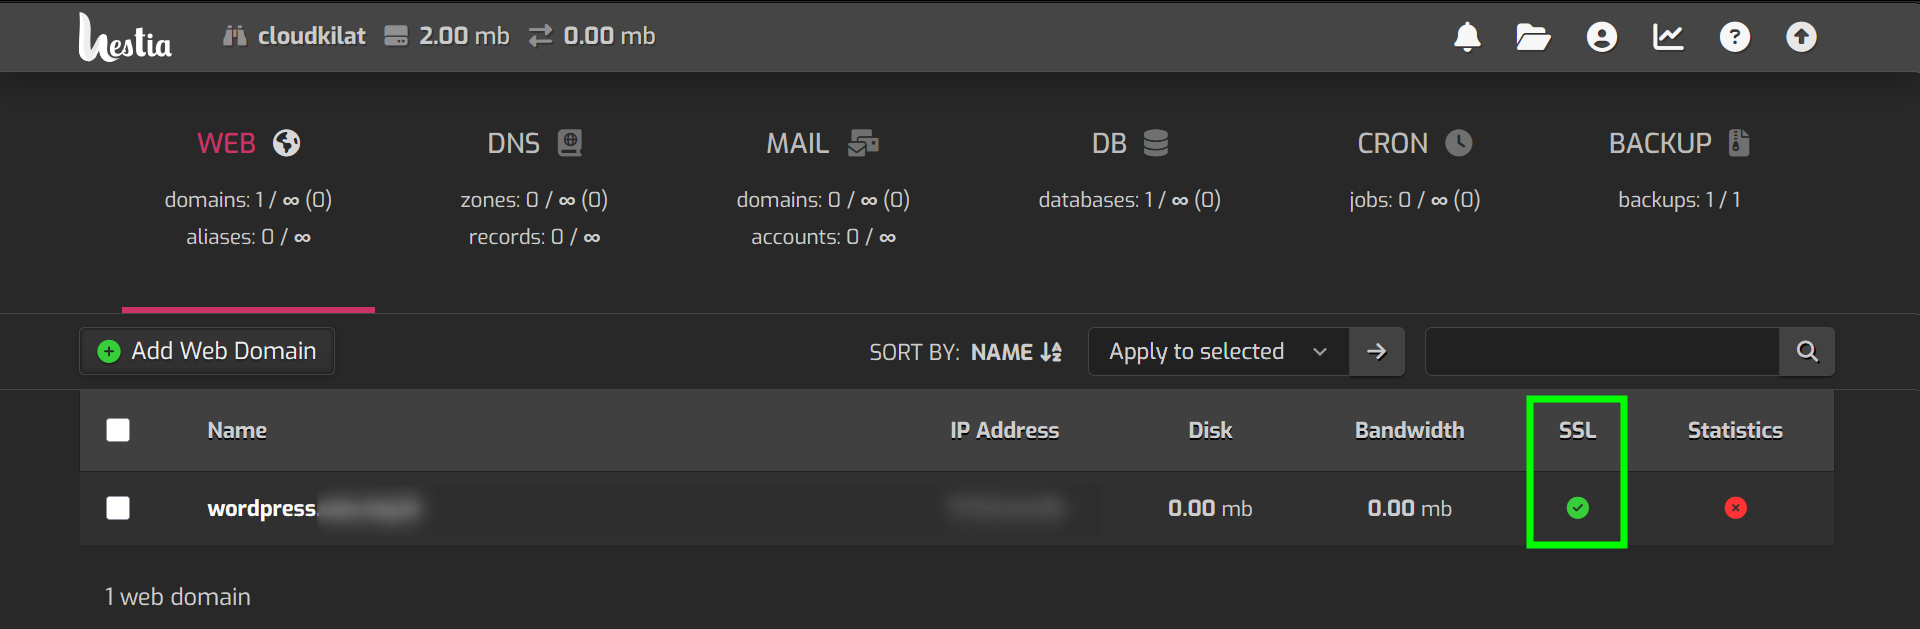Screen dimensions: 1920x629
Task: Click the arrow next to Apply to selected
Action: 1377,351
